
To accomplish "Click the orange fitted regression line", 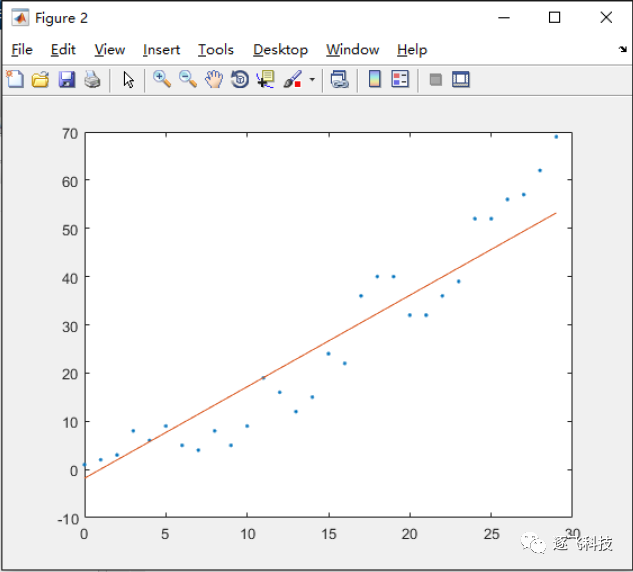I will coord(321,346).
